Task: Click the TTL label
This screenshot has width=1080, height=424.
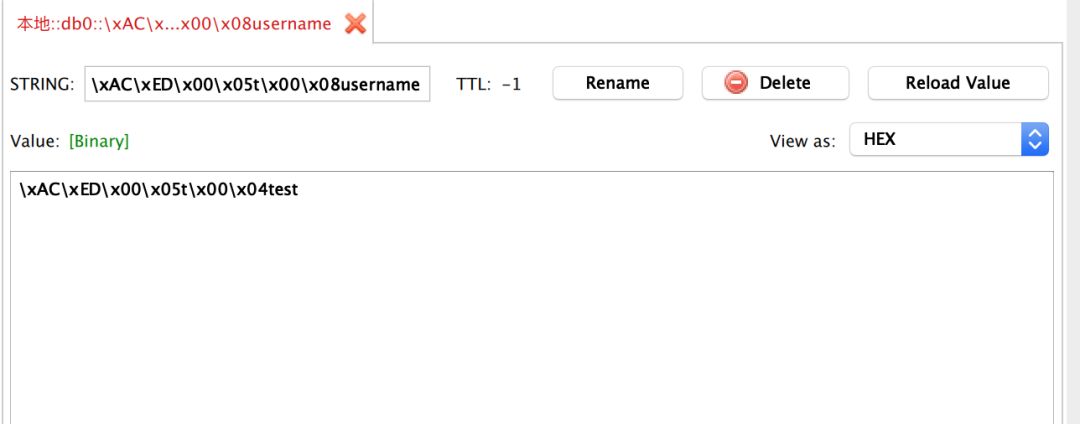Action: coord(474,84)
